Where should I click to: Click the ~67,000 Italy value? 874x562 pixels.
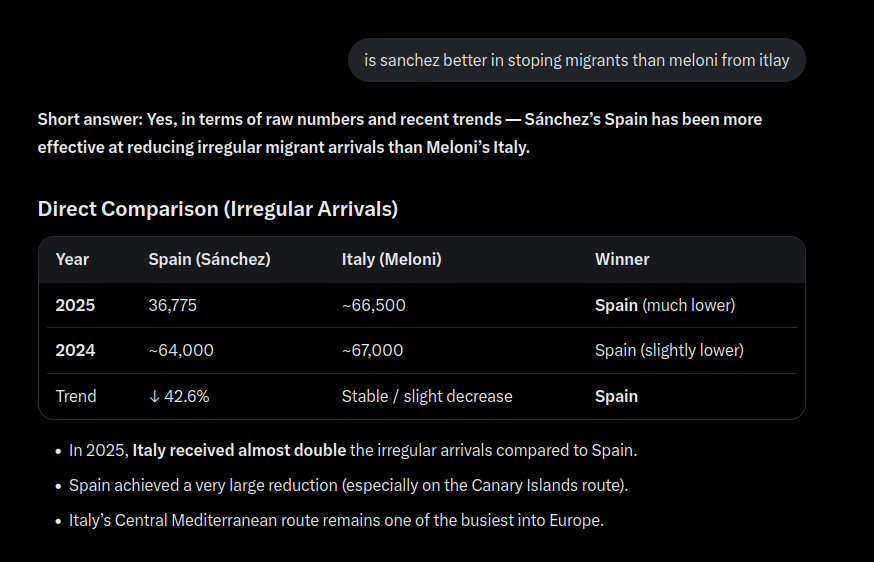tap(372, 350)
